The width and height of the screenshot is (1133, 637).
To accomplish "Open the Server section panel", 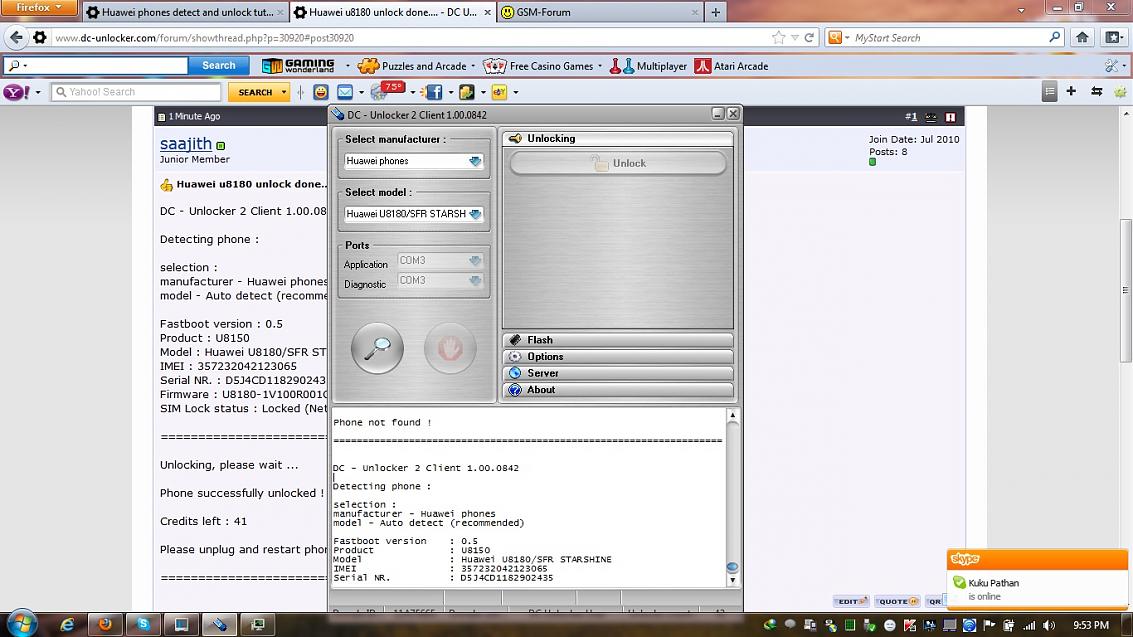I will [x=617, y=373].
